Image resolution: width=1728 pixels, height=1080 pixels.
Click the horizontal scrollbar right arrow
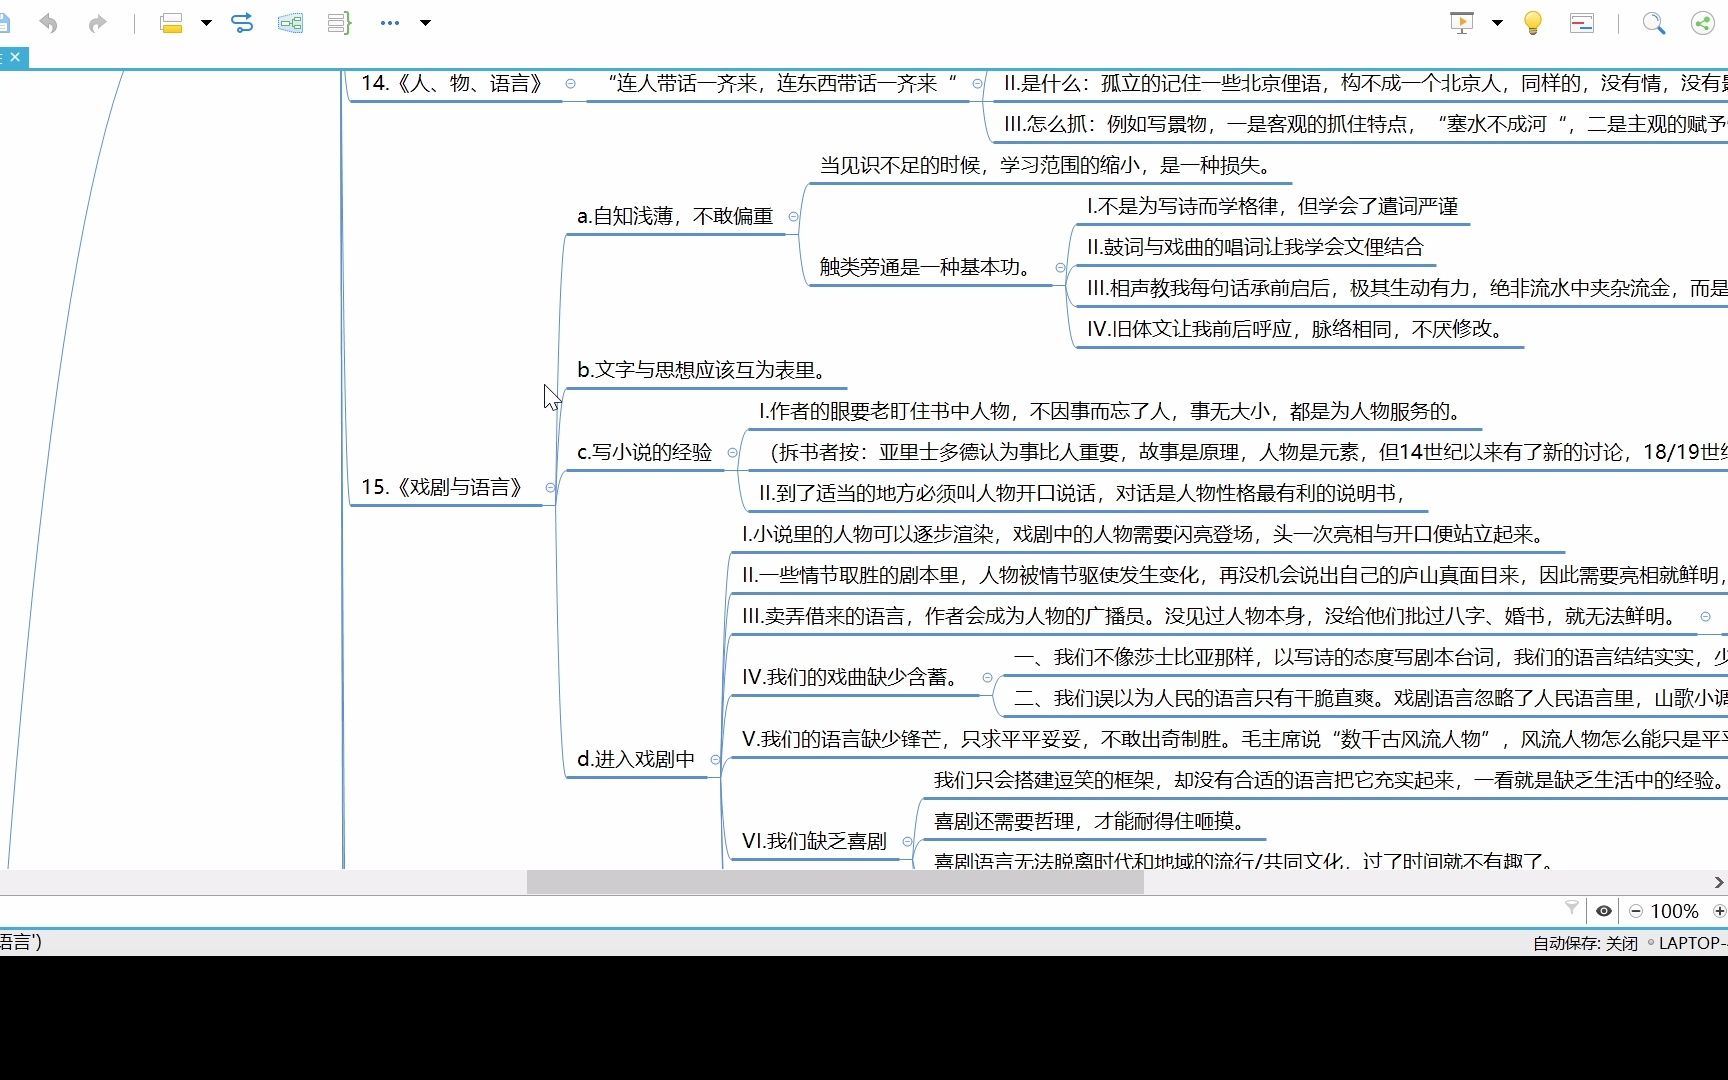(1719, 882)
